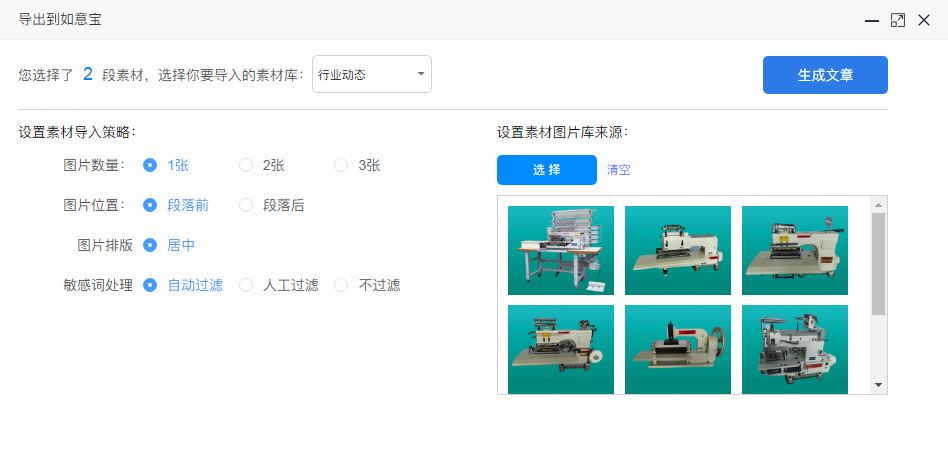Maximize the 导出到如意宝 dialog window
Screen dimensions: 948x467
(x=897, y=20)
